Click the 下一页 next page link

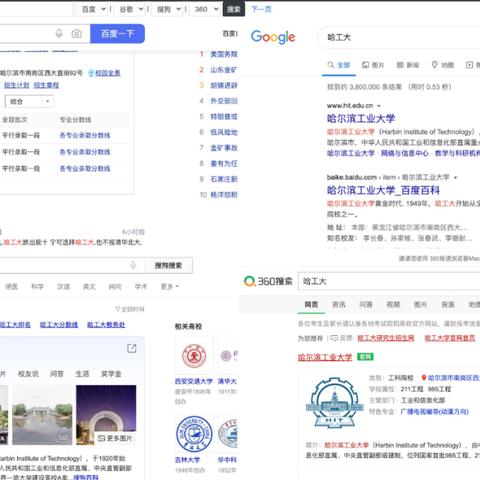coord(261,9)
